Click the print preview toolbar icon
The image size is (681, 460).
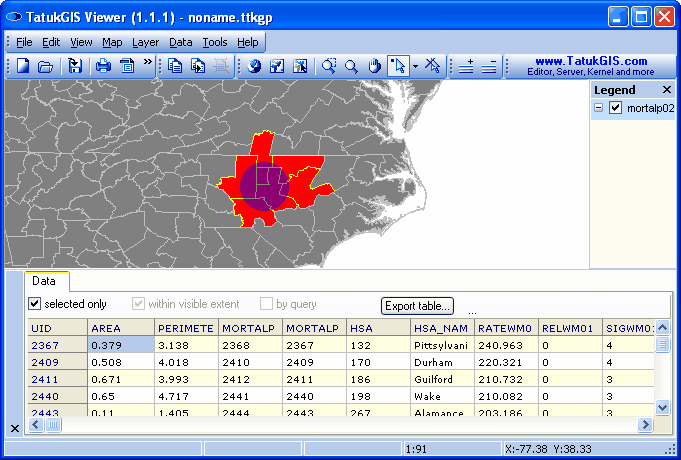pos(127,66)
